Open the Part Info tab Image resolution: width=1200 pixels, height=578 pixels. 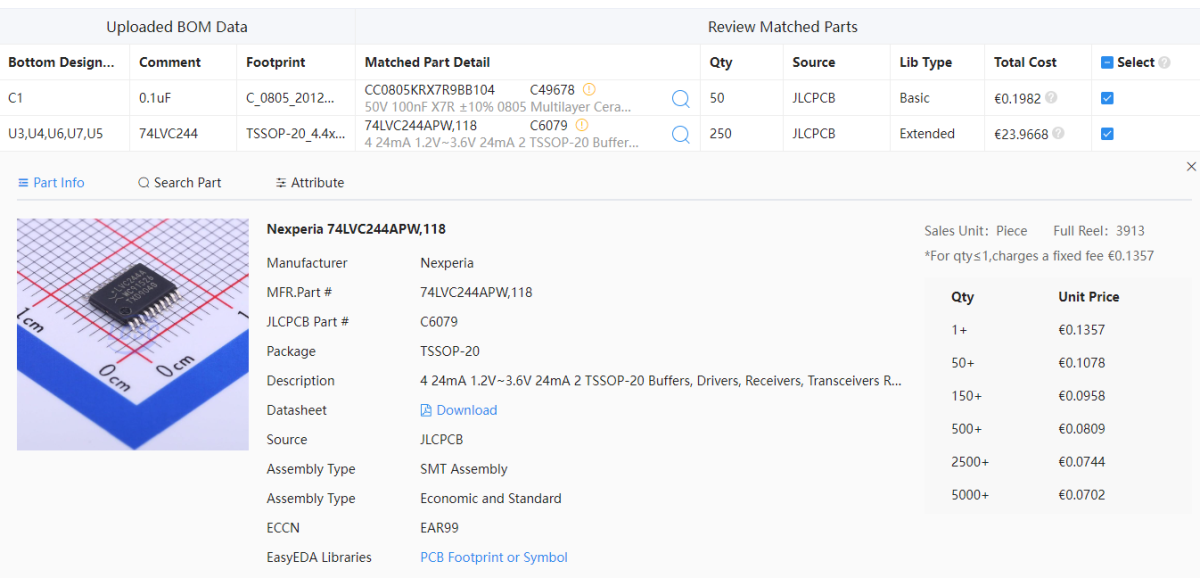51,183
